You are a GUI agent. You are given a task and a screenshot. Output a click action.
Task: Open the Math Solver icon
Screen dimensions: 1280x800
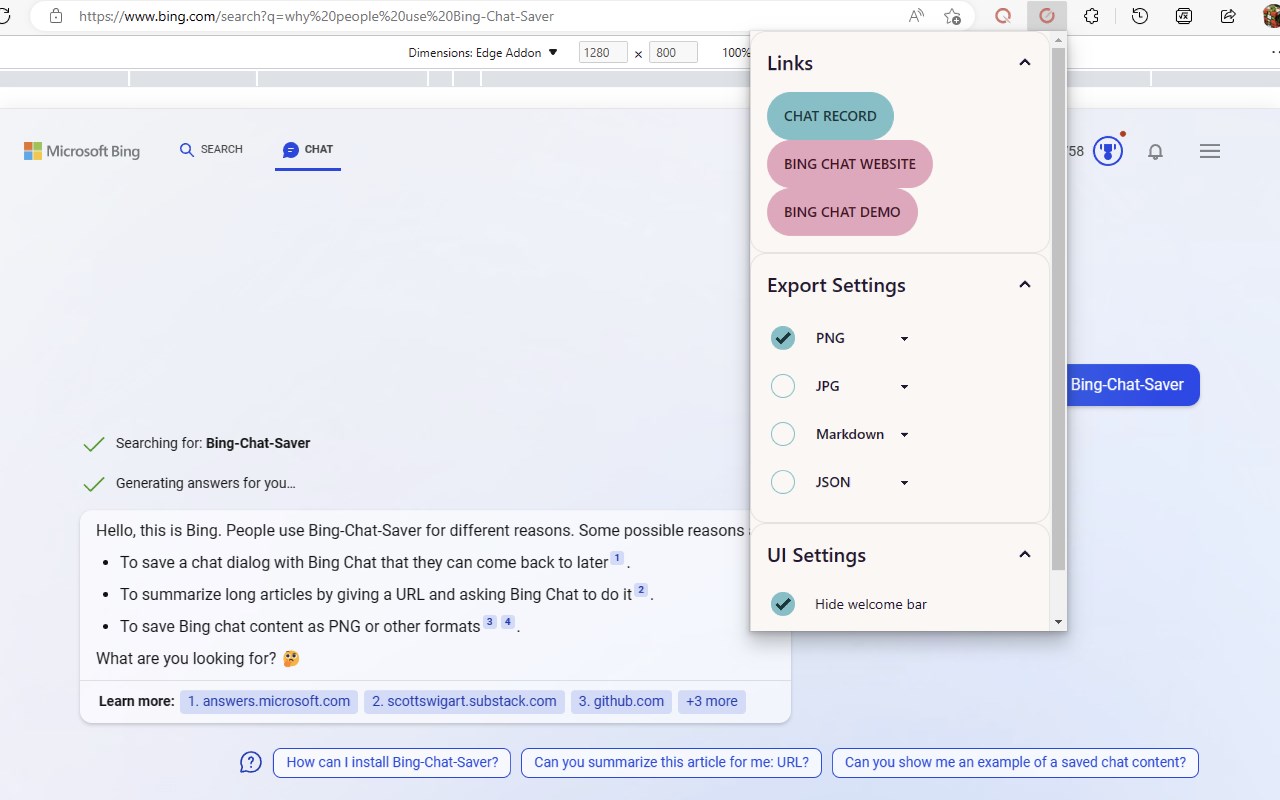click(x=1184, y=16)
